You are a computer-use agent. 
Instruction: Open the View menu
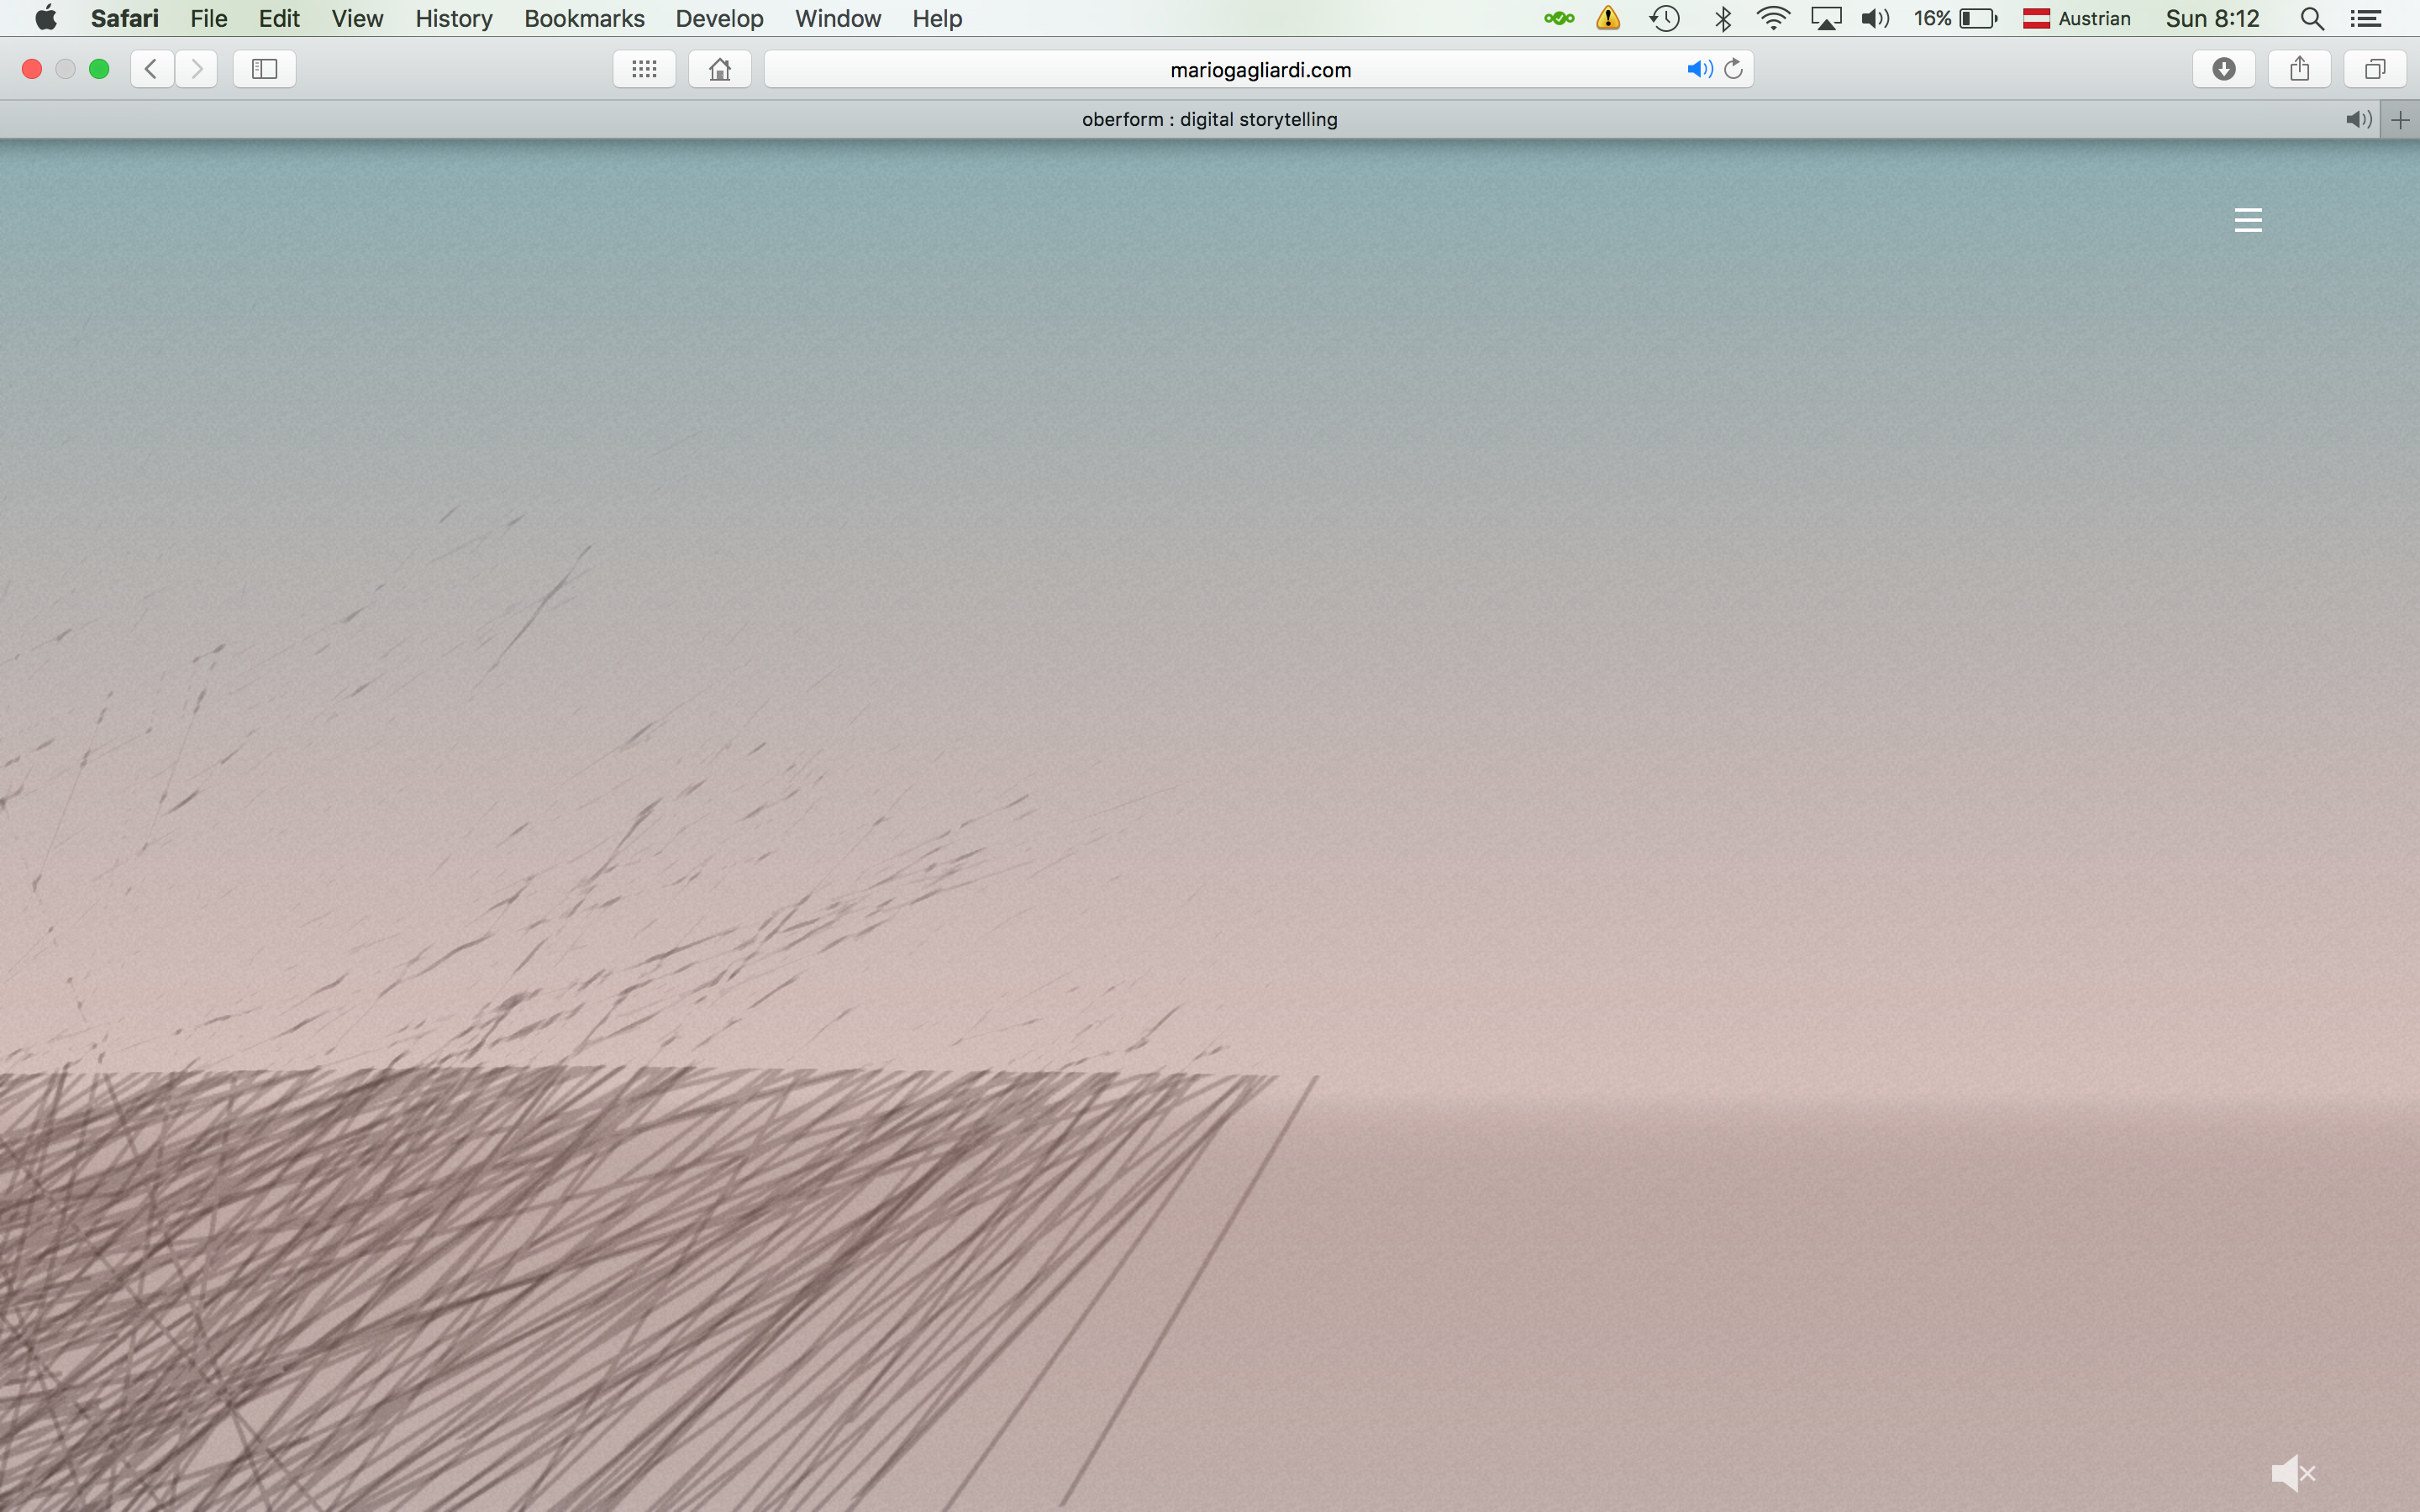tap(357, 18)
